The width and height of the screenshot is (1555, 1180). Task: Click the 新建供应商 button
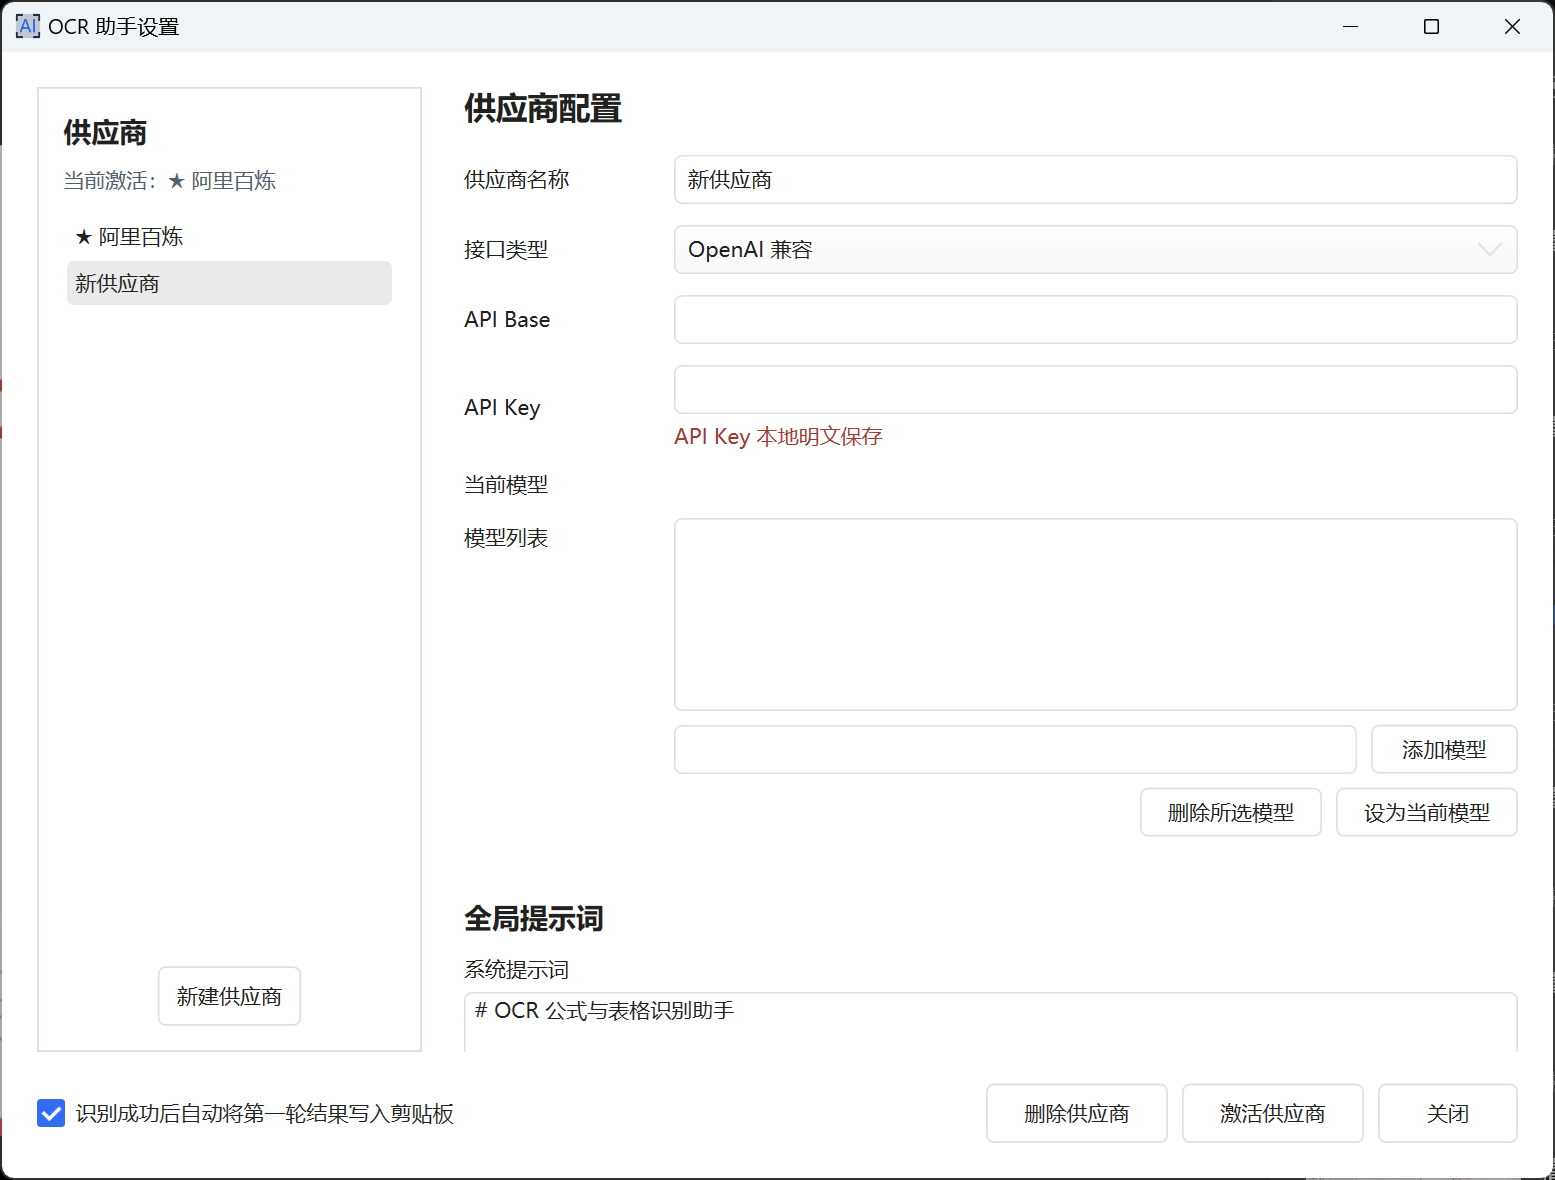pyautogui.click(x=229, y=996)
